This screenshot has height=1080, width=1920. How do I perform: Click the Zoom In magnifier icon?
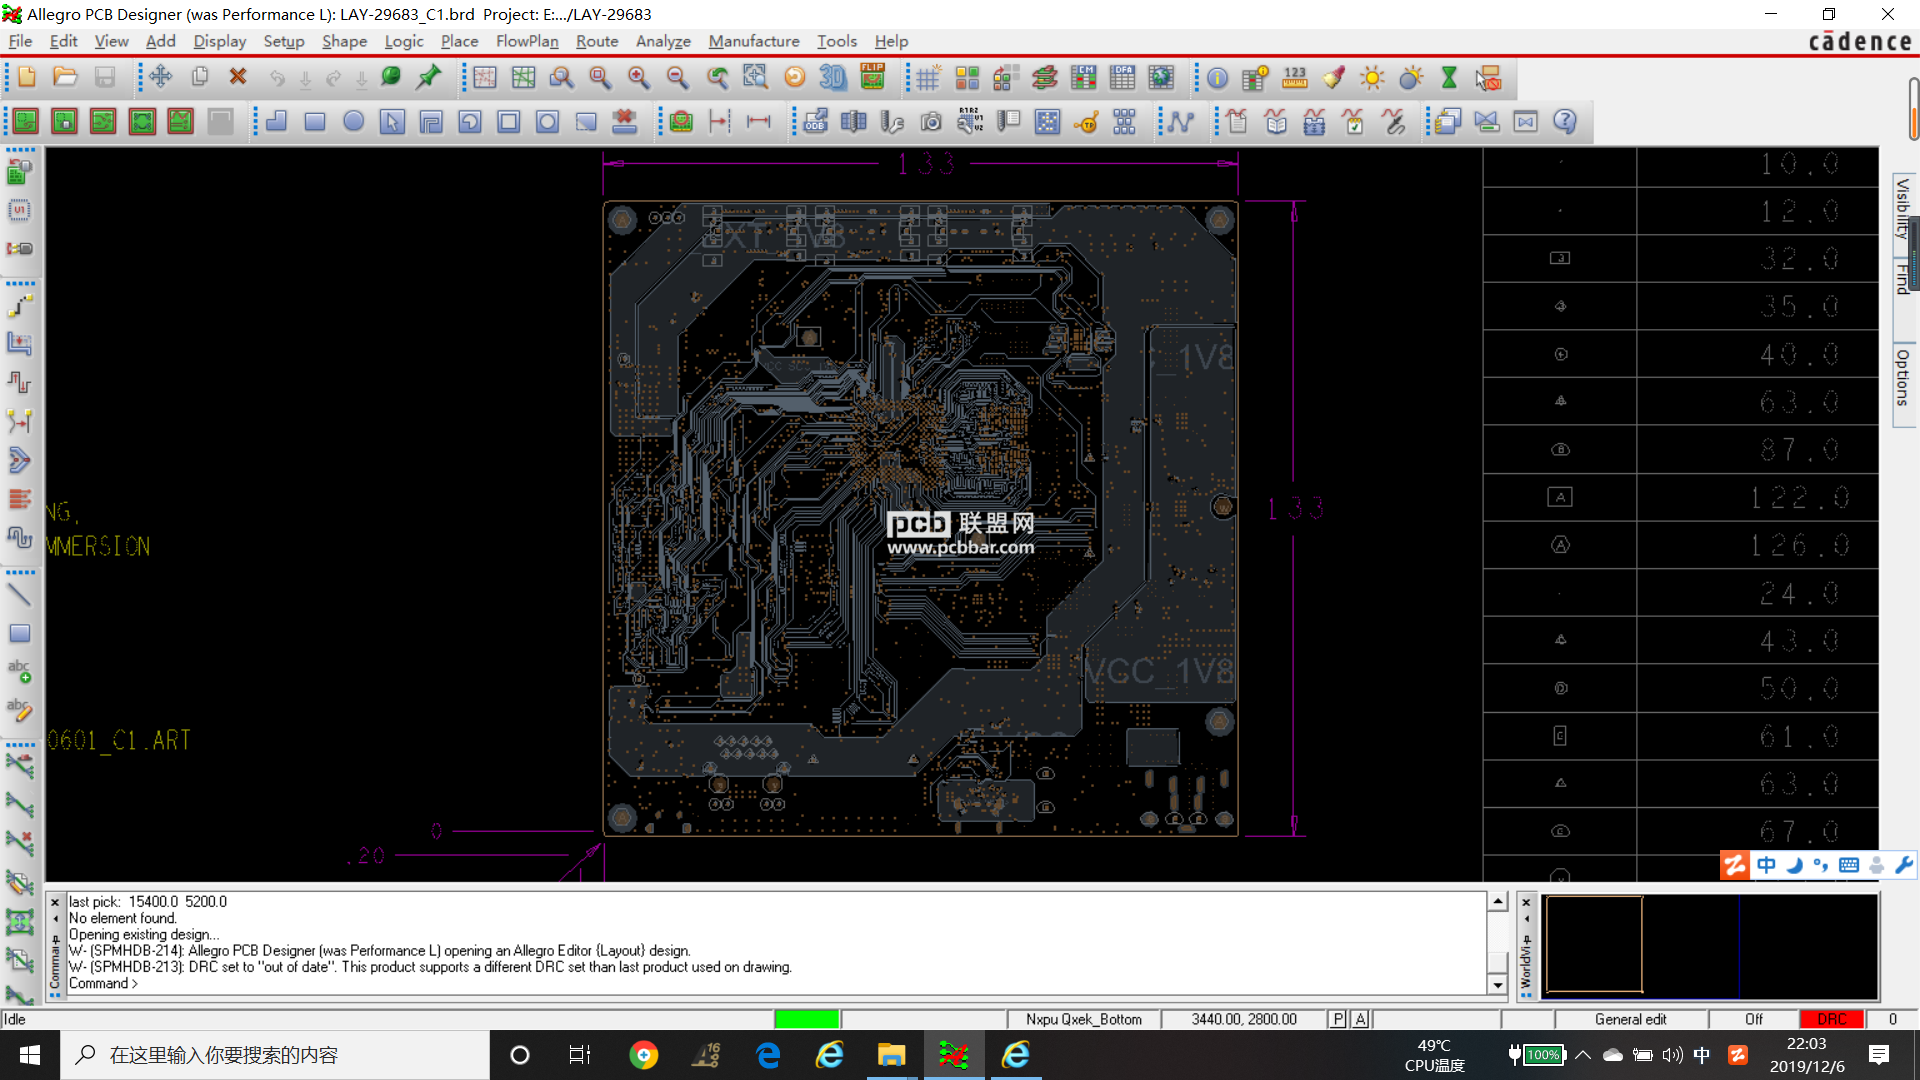point(639,78)
